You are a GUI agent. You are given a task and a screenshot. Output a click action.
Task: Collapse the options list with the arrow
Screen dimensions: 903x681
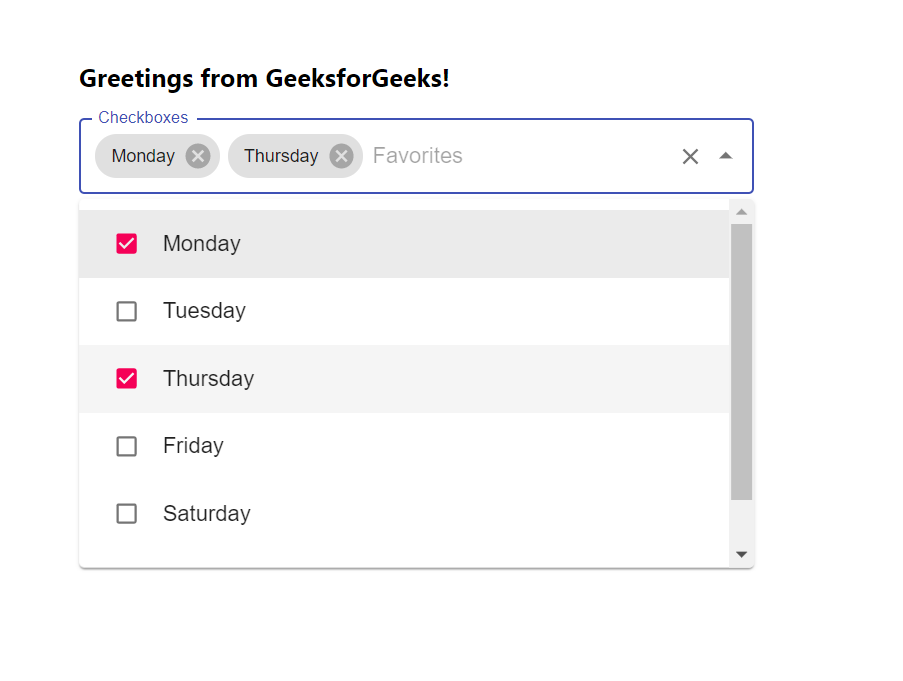[x=726, y=156]
